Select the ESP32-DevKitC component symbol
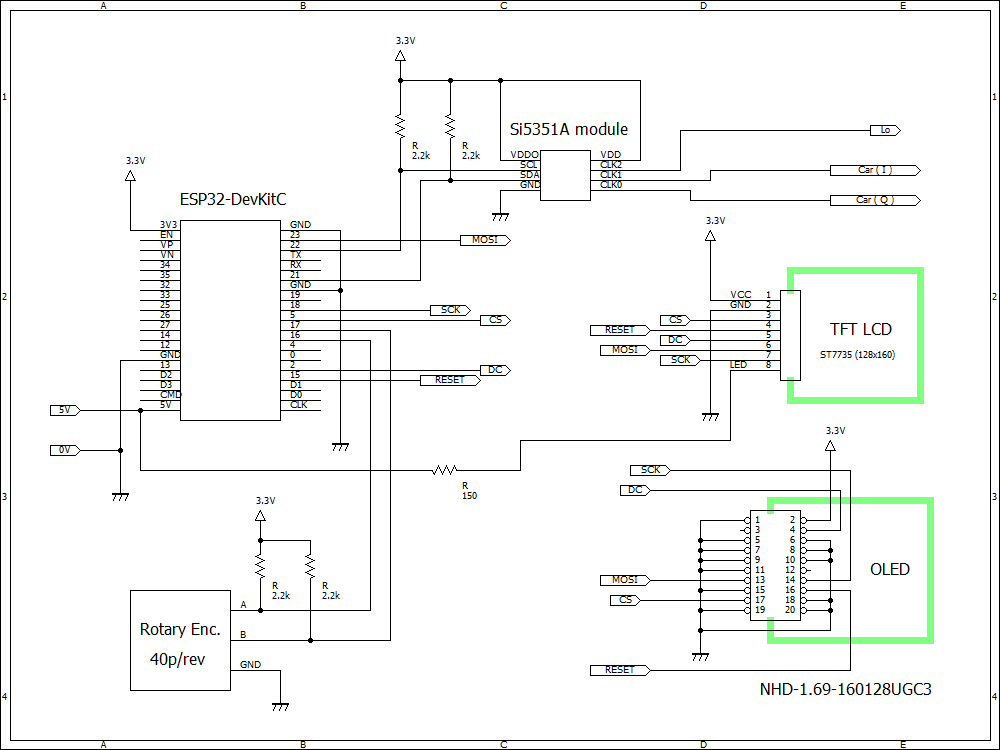The width and height of the screenshot is (1000, 750). pyautogui.click(x=230, y=320)
